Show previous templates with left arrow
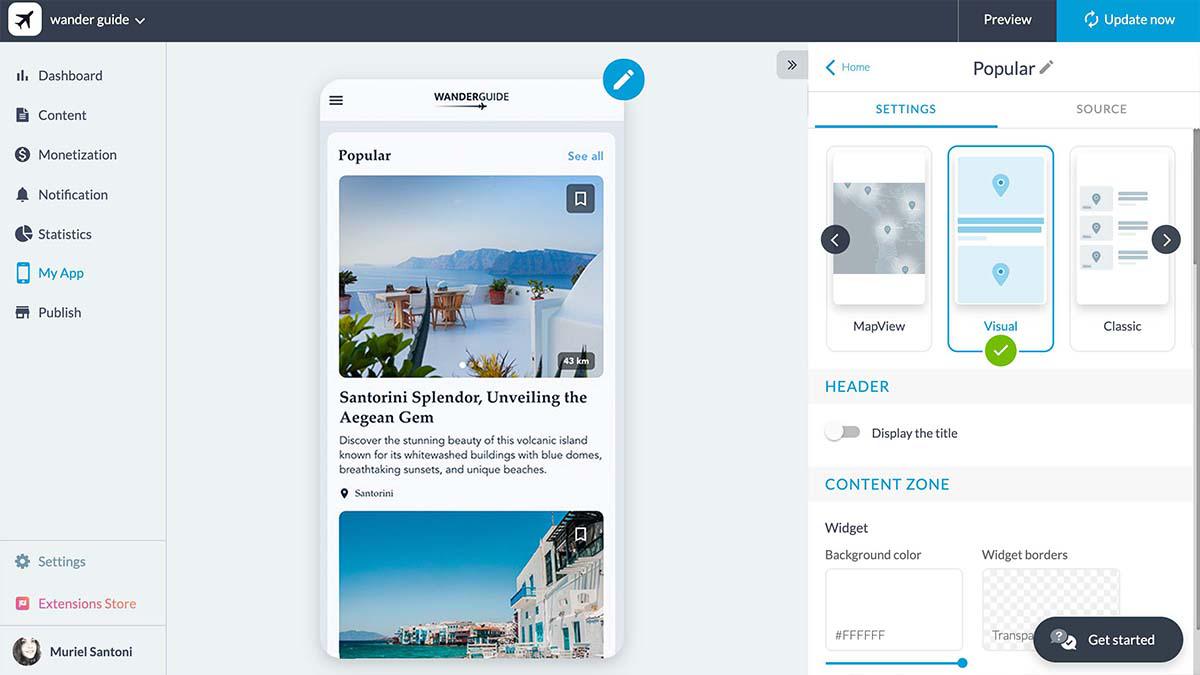The image size is (1200, 675). pos(835,240)
